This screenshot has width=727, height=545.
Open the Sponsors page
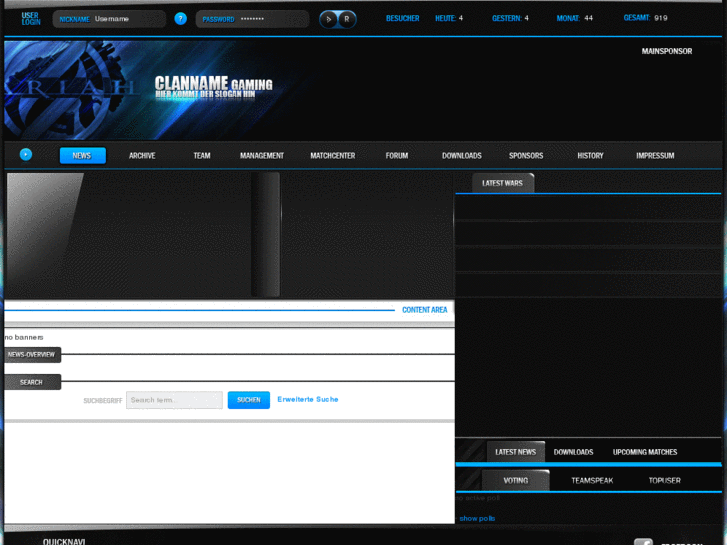pyautogui.click(x=526, y=156)
